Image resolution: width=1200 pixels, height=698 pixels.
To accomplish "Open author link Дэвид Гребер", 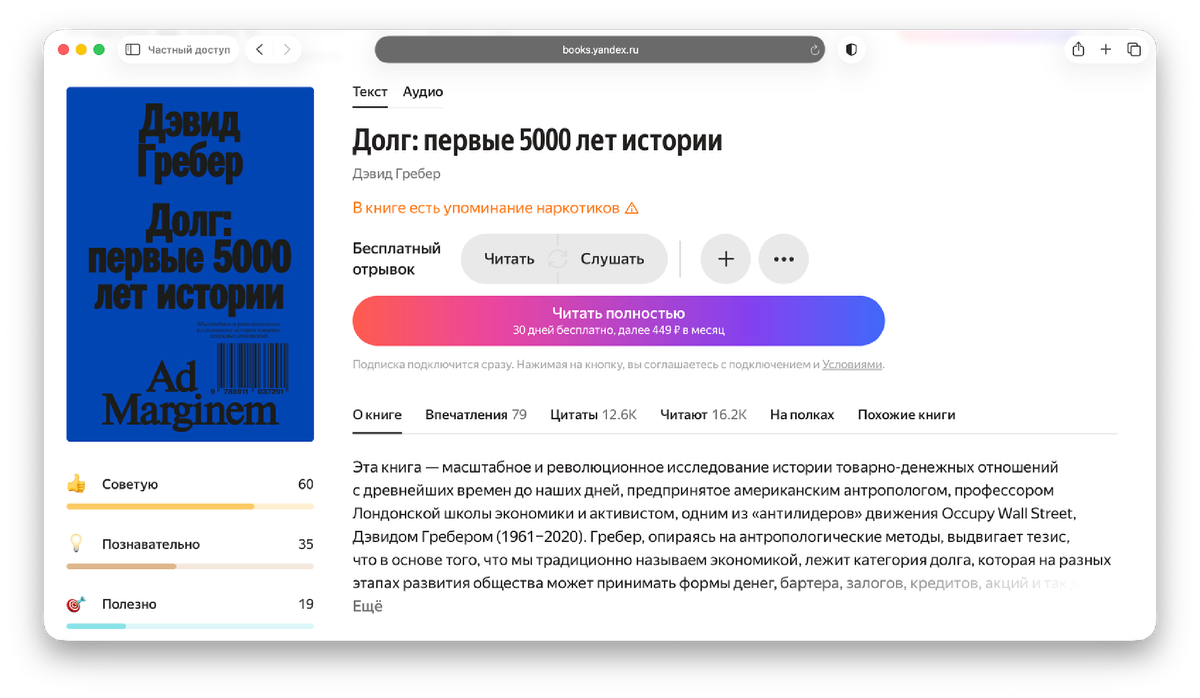I will pos(397,174).
